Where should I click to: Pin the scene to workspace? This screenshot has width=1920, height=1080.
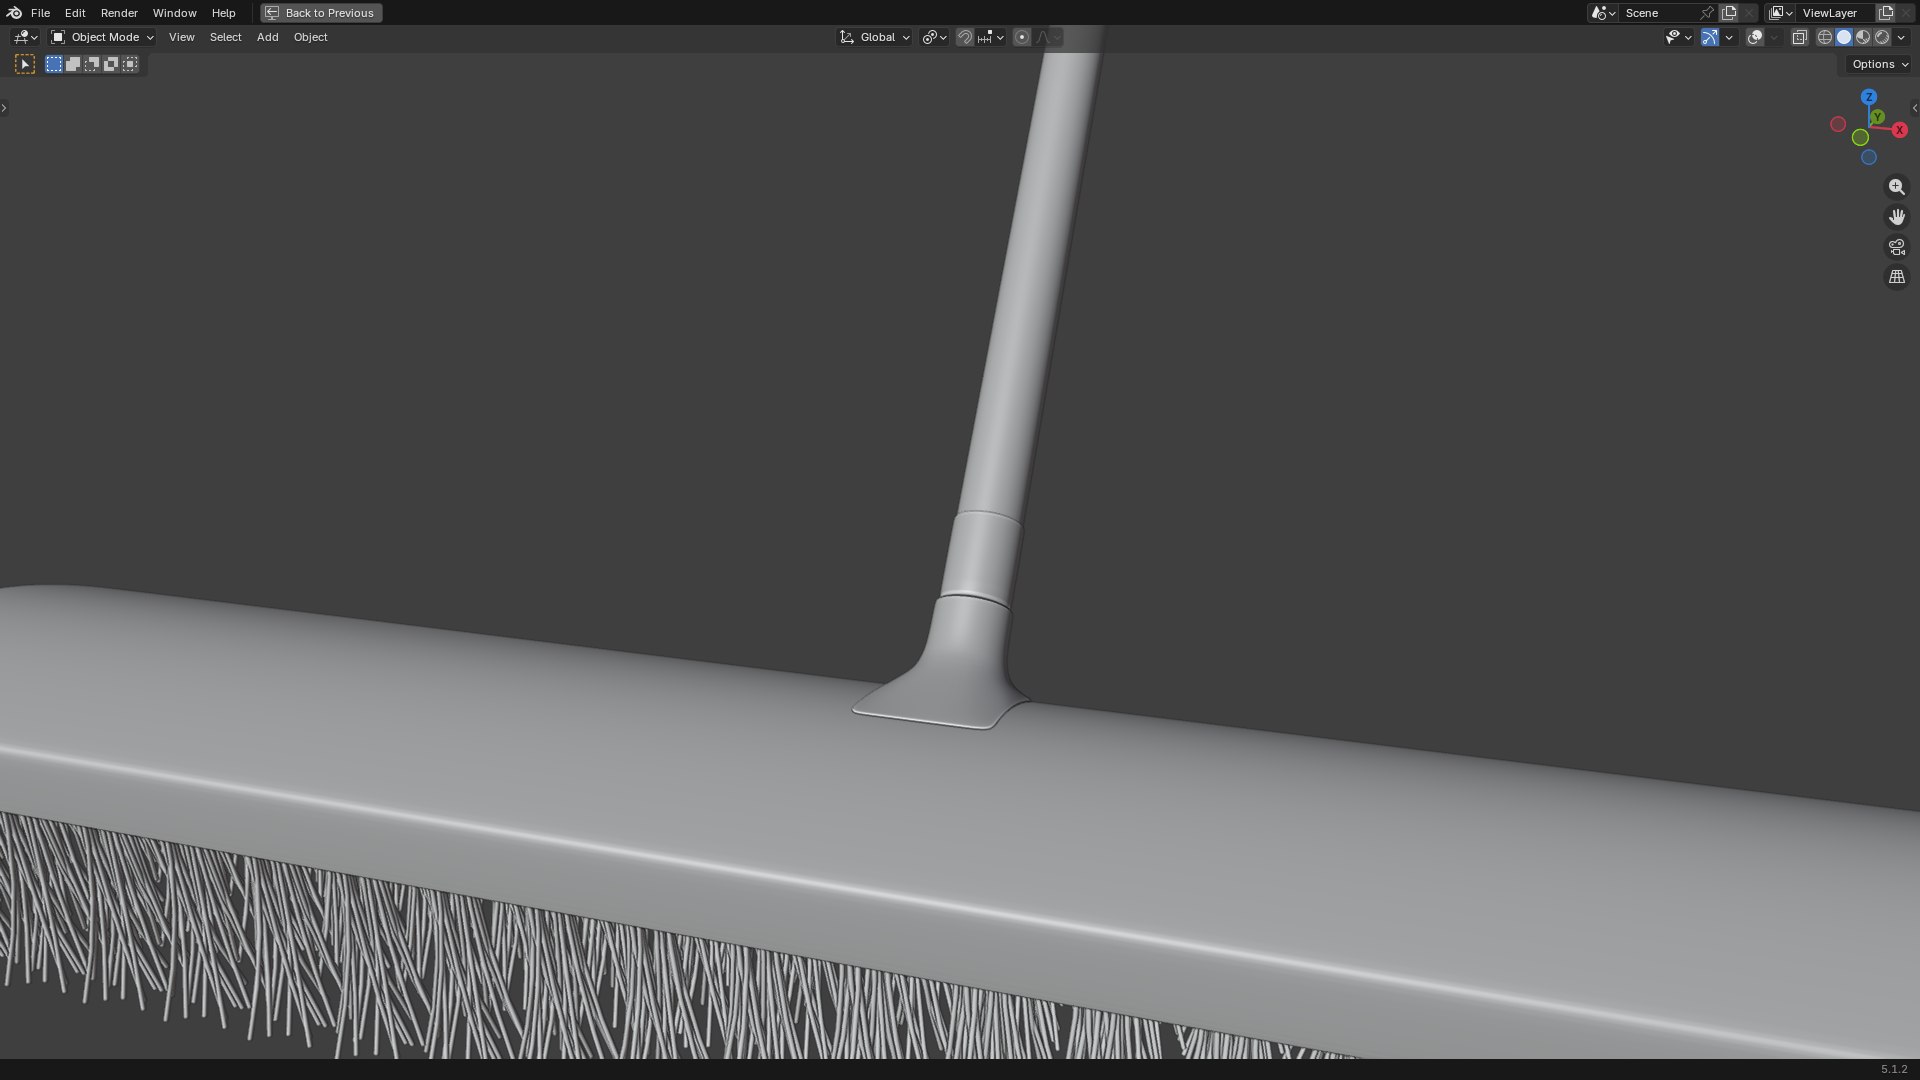tap(1707, 13)
